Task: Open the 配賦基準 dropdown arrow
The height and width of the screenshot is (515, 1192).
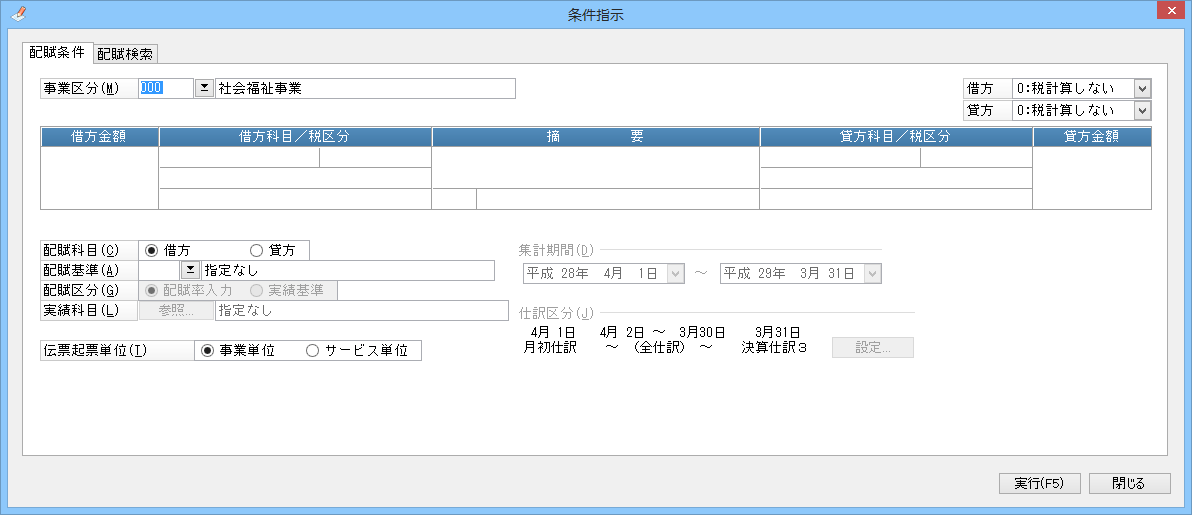Action: (189, 270)
